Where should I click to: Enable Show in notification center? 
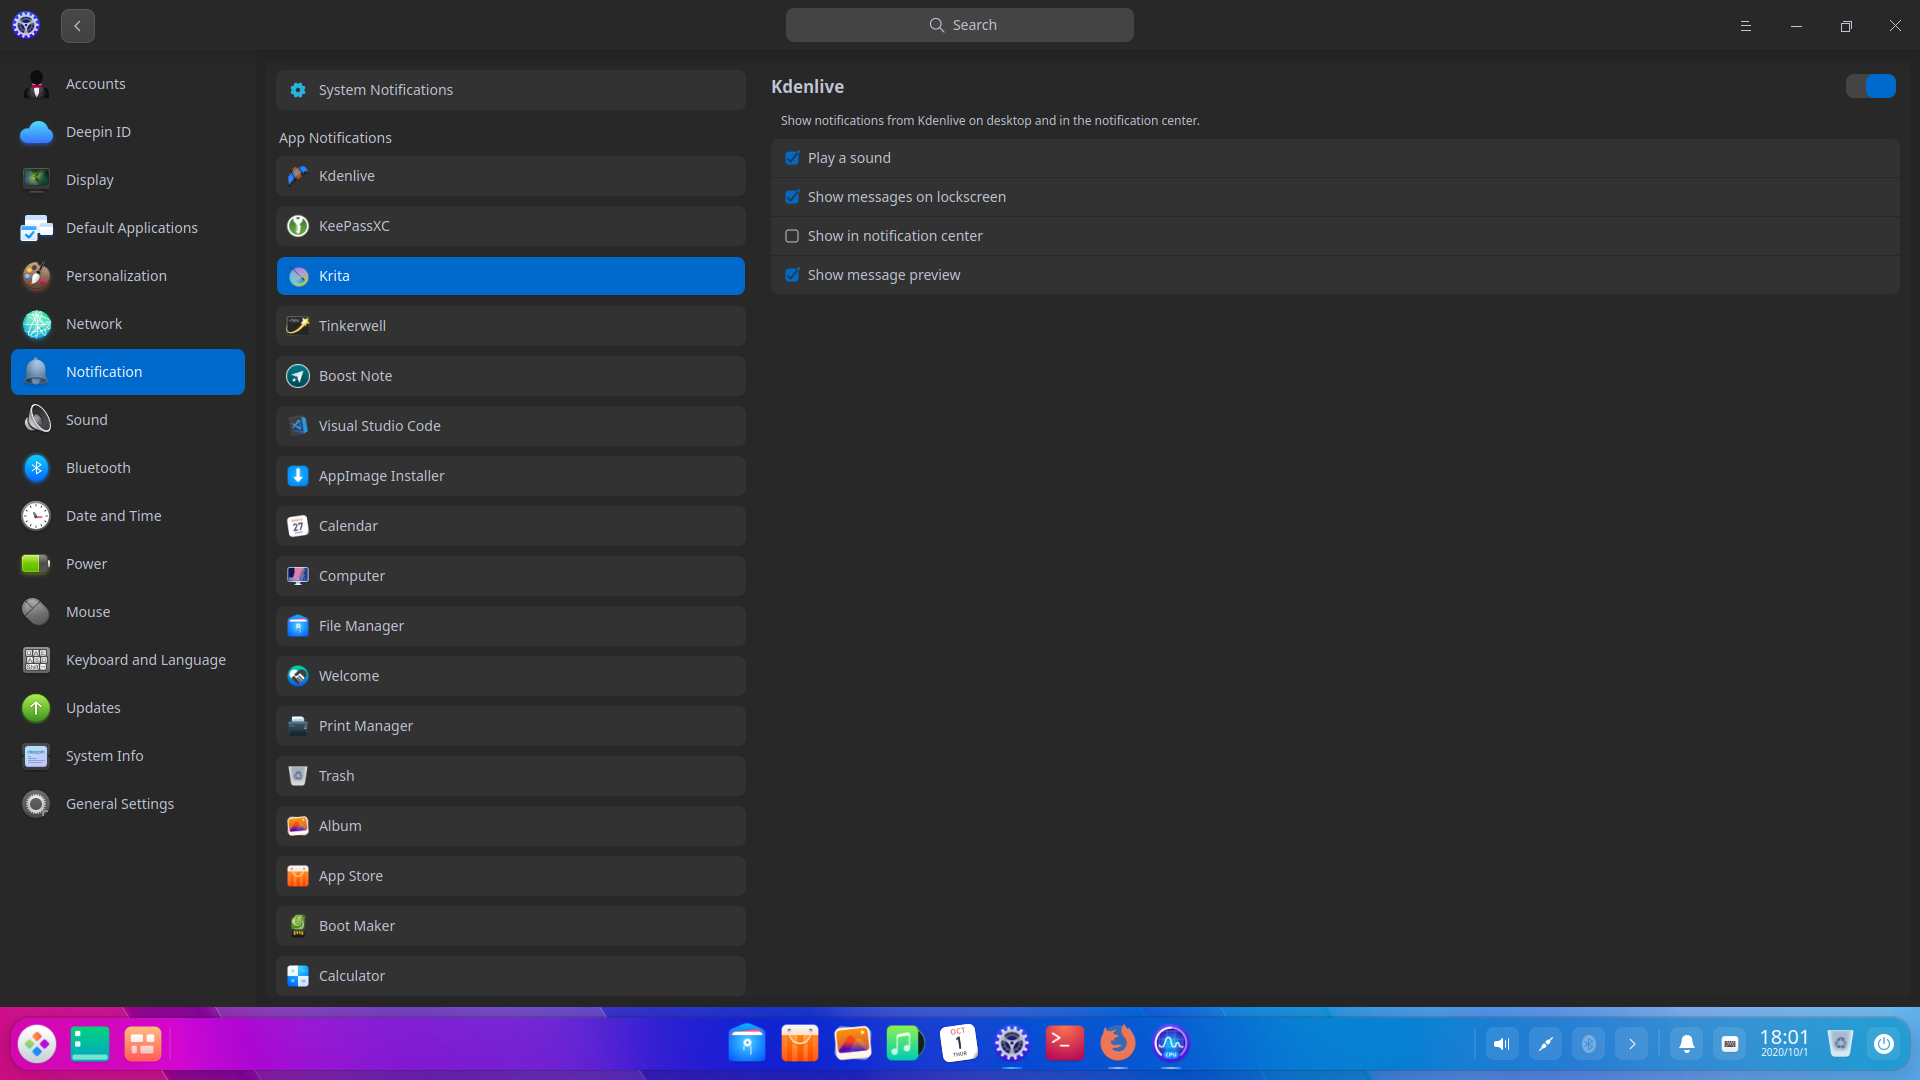(x=793, y=236)
